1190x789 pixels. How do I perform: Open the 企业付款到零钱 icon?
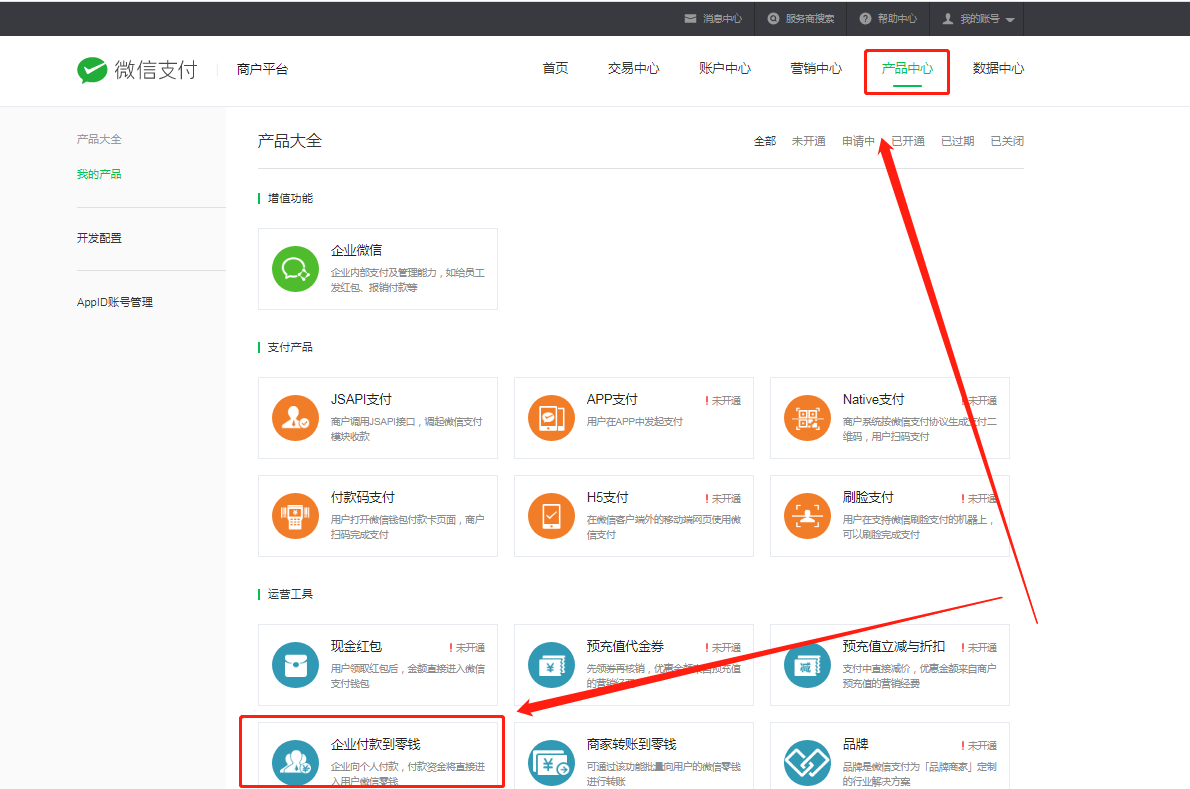[x=295, y=762]
